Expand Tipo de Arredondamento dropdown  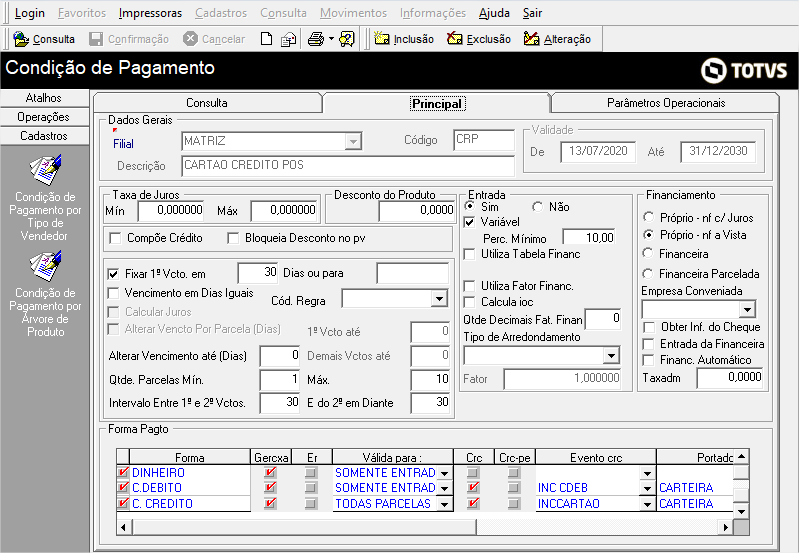[x=611, y=355]
